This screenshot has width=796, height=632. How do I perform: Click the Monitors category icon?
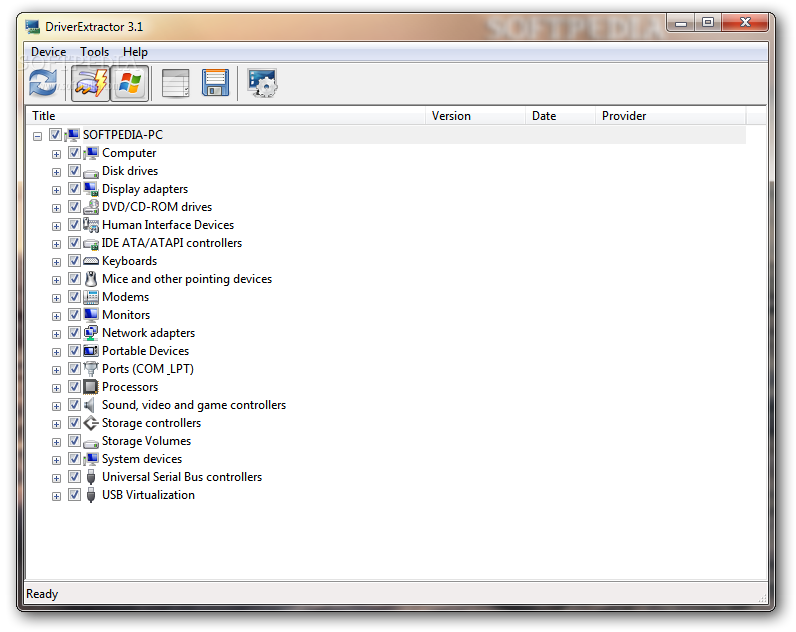(91, 315)
